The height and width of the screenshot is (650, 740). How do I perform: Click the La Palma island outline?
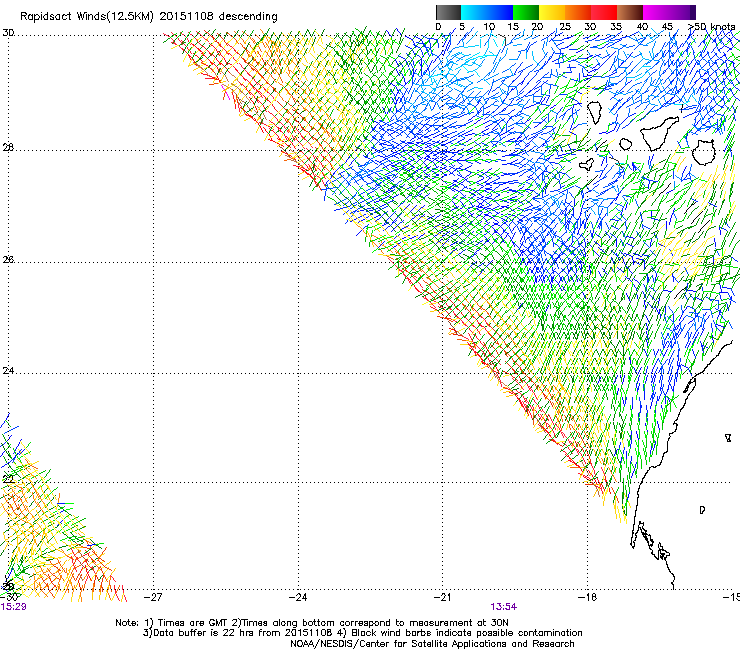[x=594, y=113]
